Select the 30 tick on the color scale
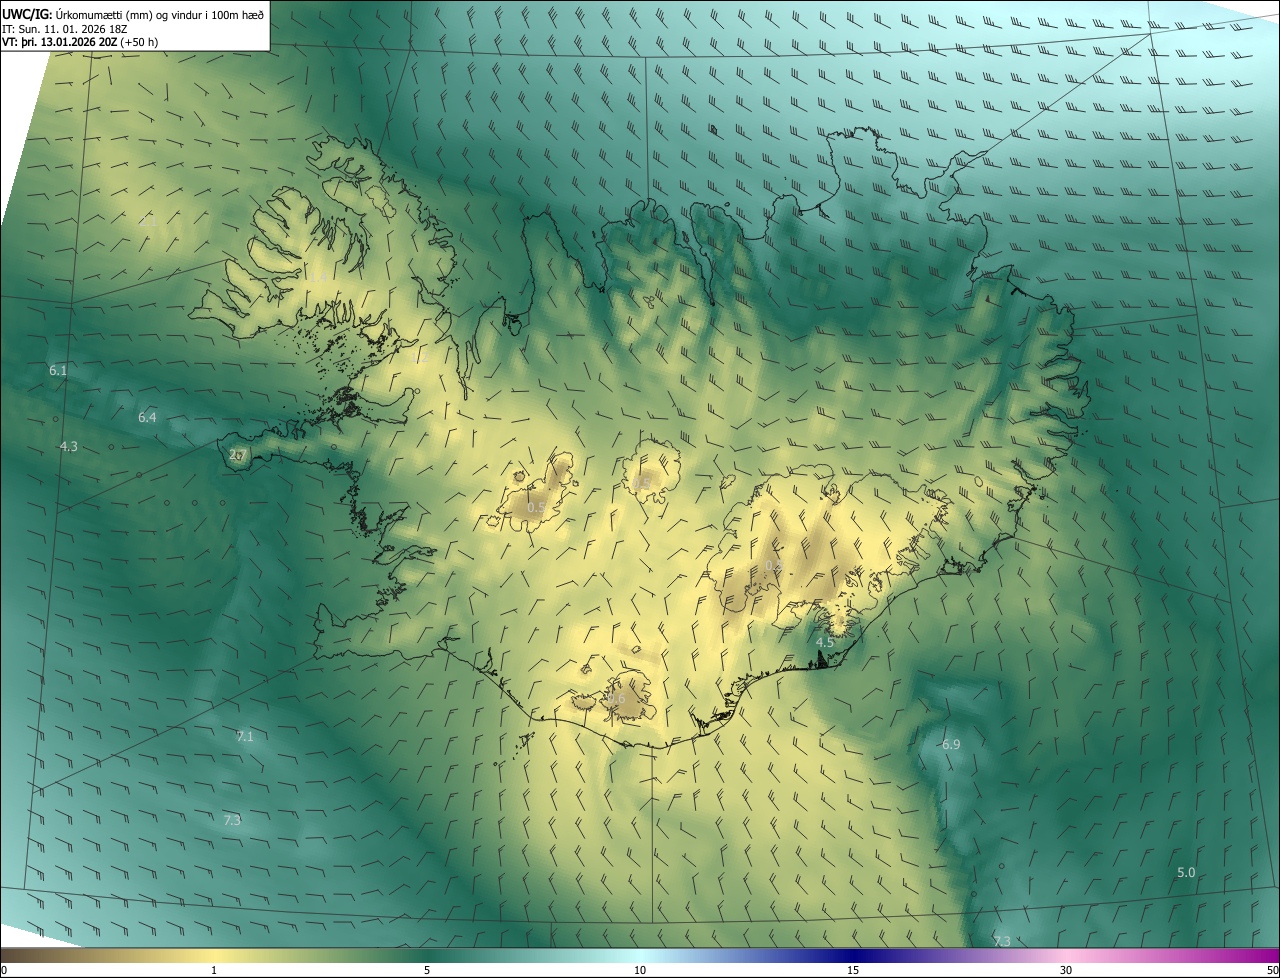This screenshot has width=1280, height=978. coord(1066,971)
